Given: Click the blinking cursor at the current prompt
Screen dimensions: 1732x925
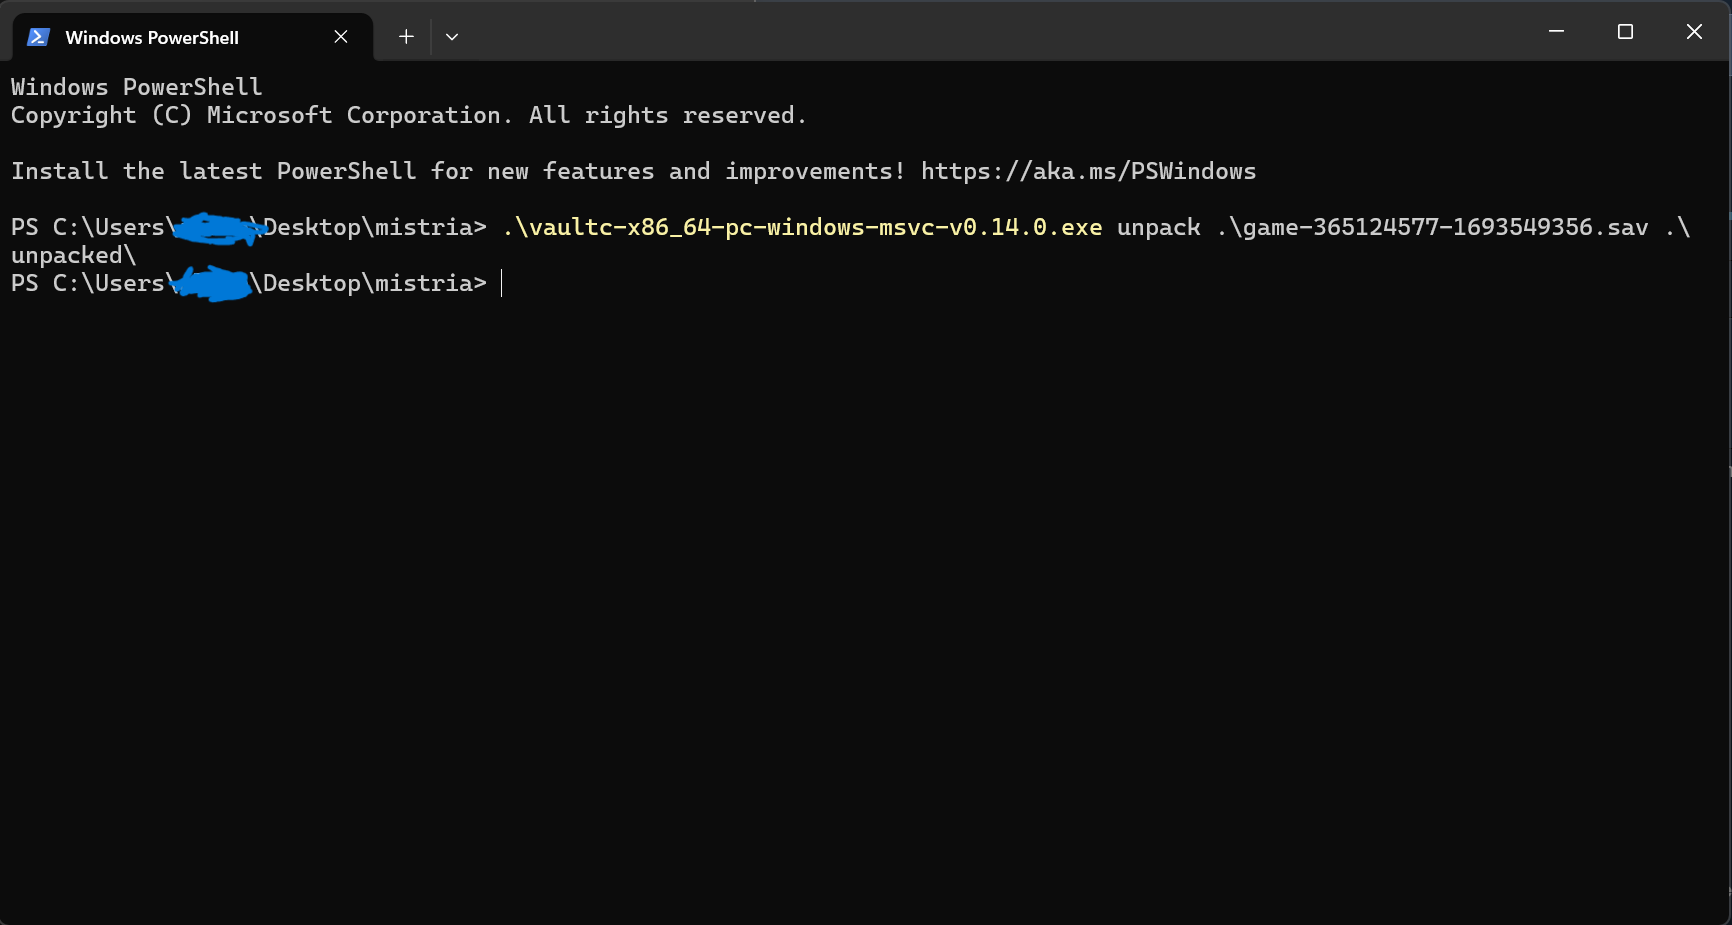Looking at the screenshot, I should 502,283.
